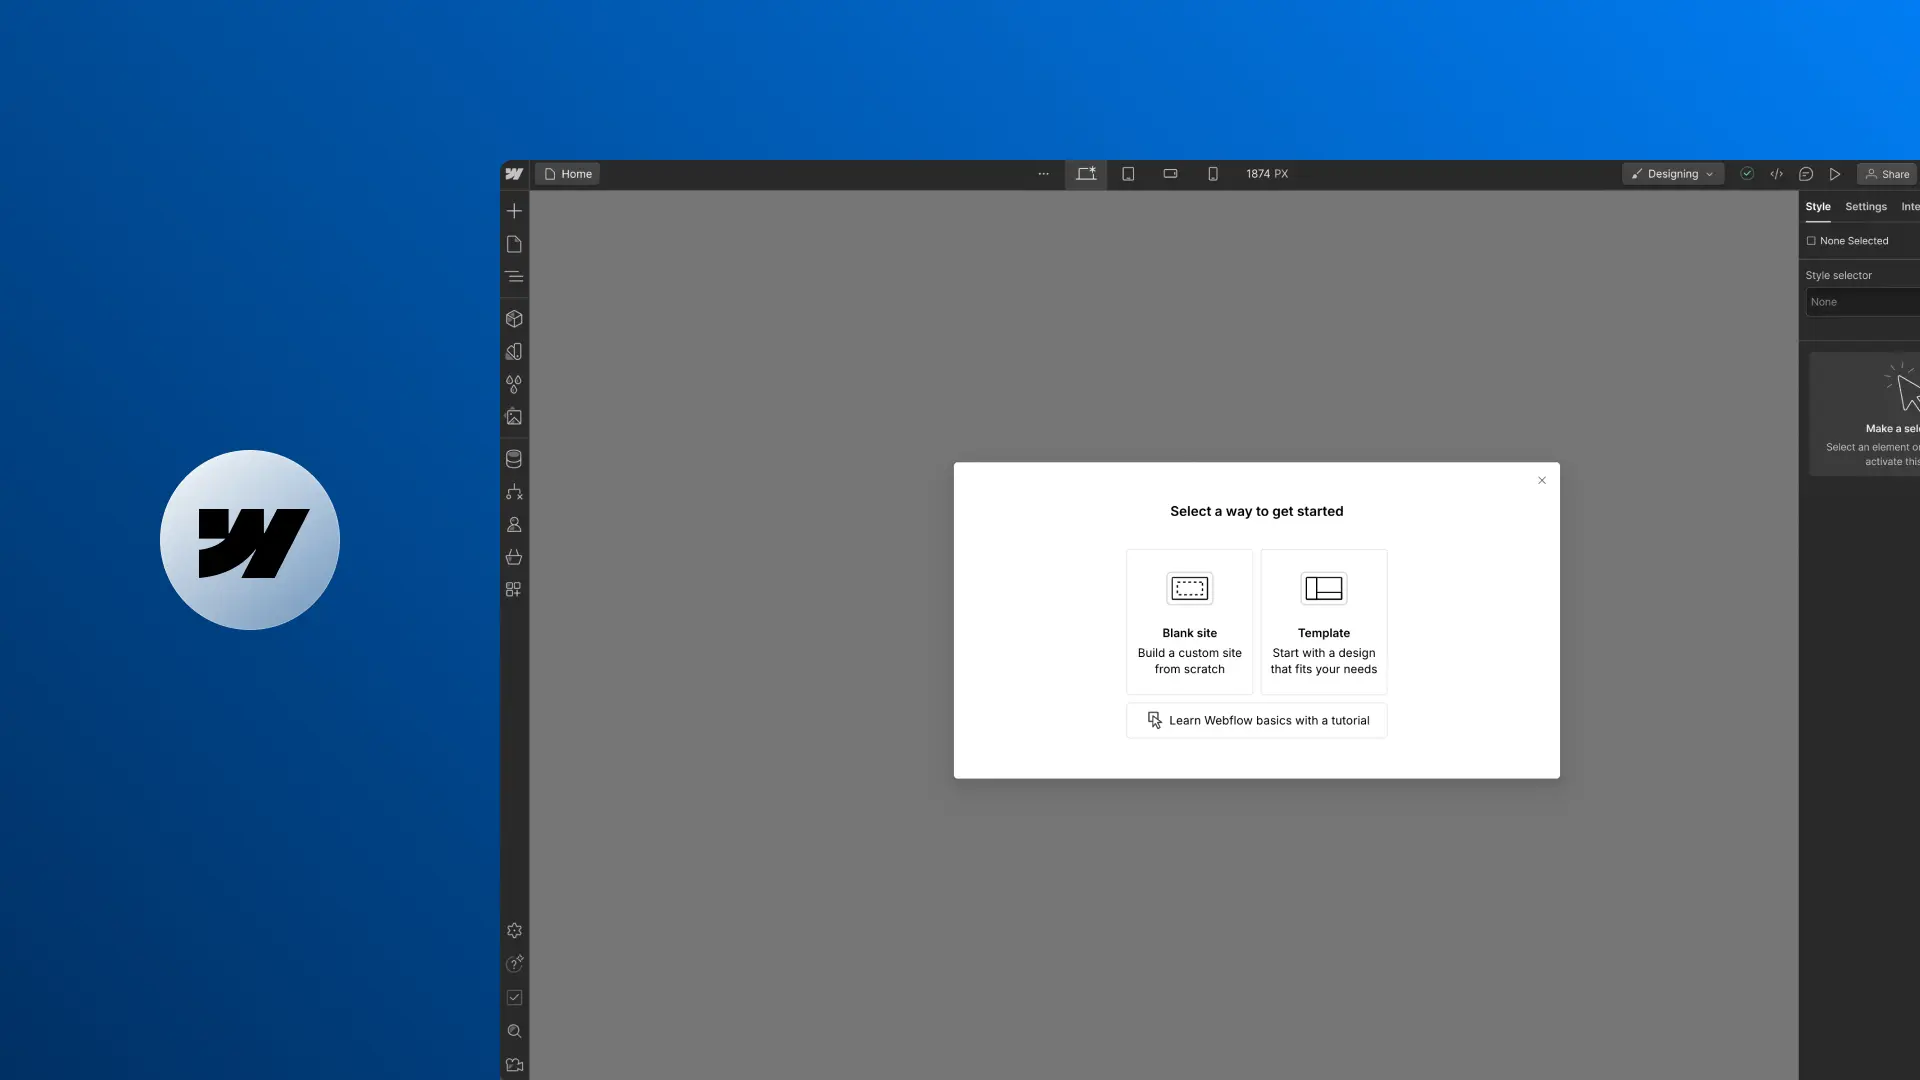The width and height of the screenshot is (1920, 1080).
Task: Open the search magnifier in left sidebar
Action: (x=514, y=1031)
